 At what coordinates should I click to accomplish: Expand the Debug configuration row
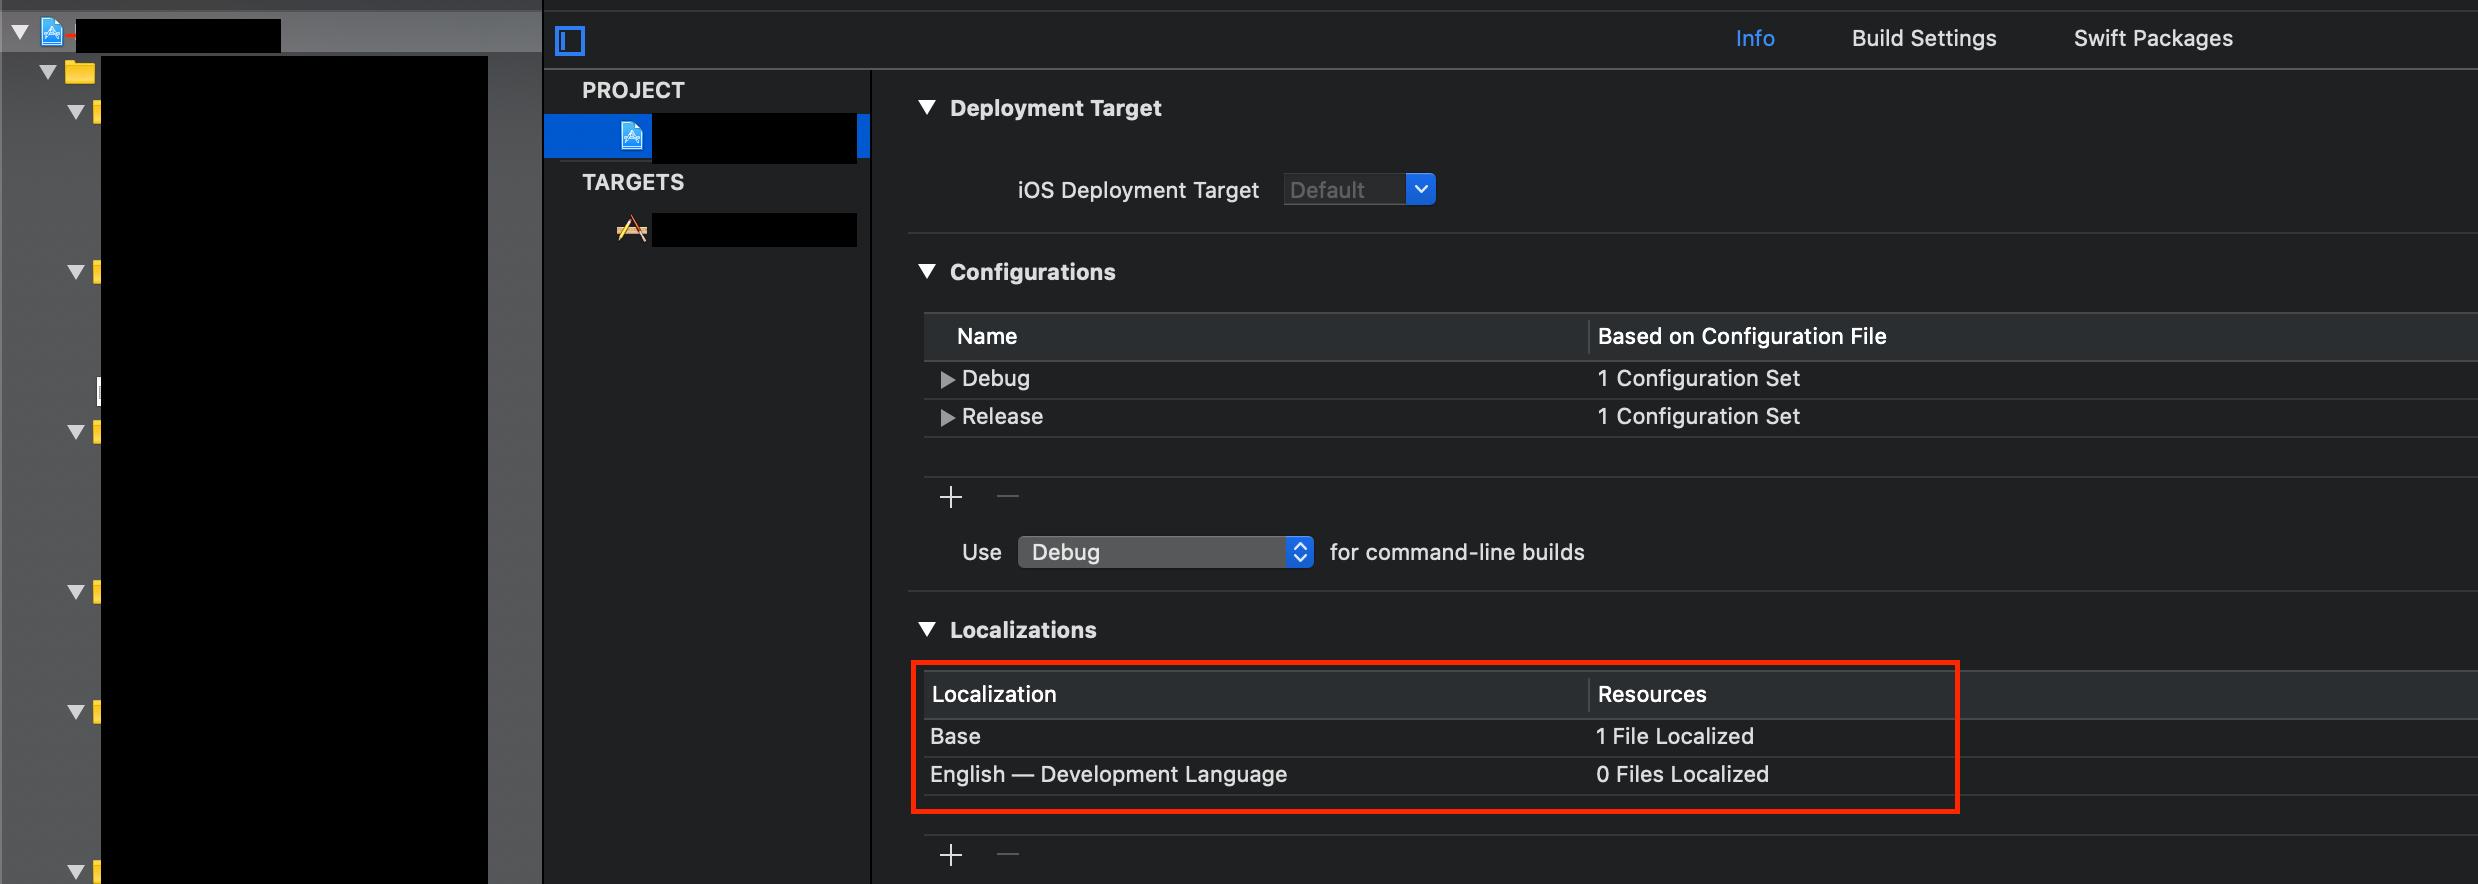(x=947, y=379)
